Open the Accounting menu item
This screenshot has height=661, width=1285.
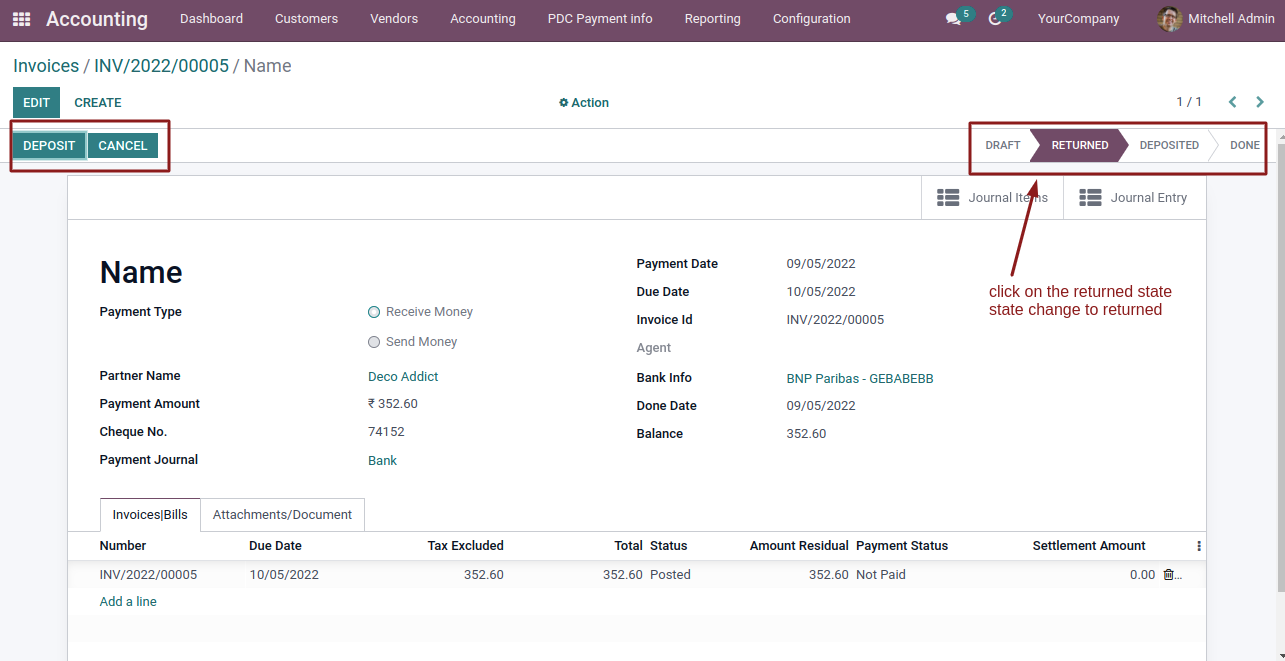pos(483,19)
